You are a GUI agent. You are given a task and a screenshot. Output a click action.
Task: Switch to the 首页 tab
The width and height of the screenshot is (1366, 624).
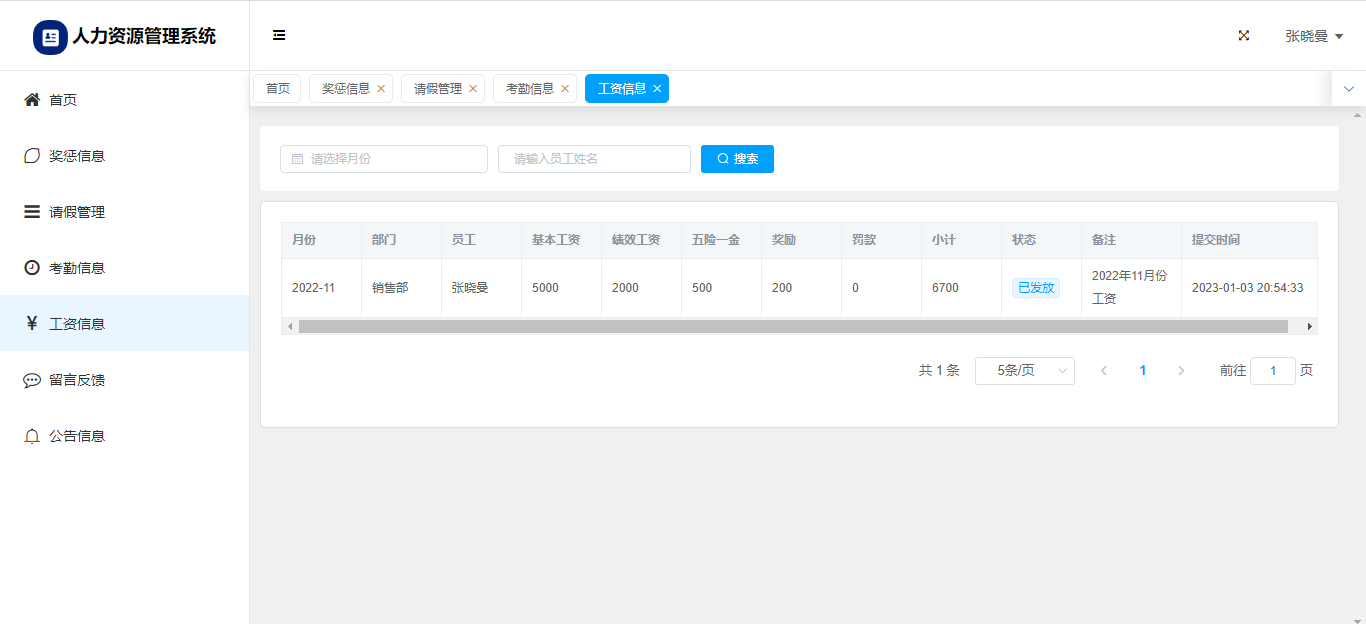(277, 89)
